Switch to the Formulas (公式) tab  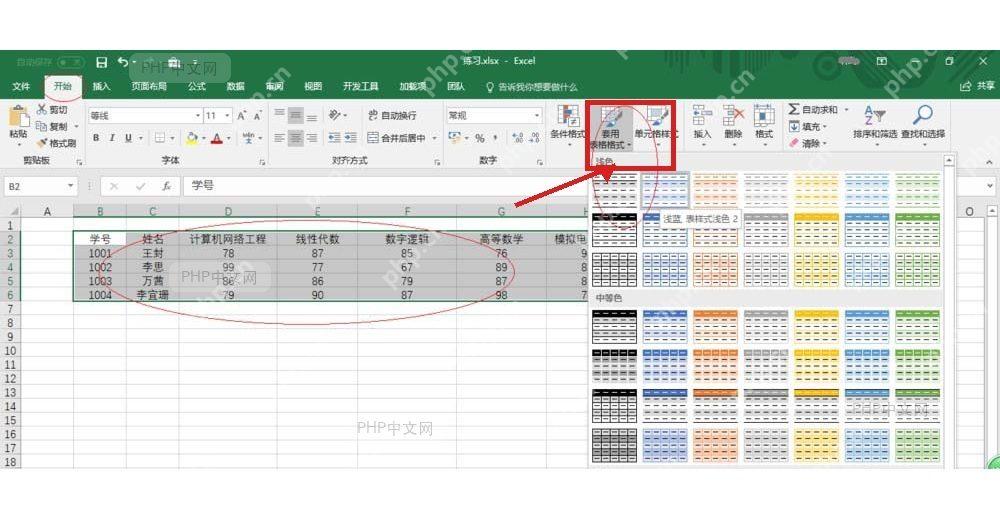click(x=196, y=86)
